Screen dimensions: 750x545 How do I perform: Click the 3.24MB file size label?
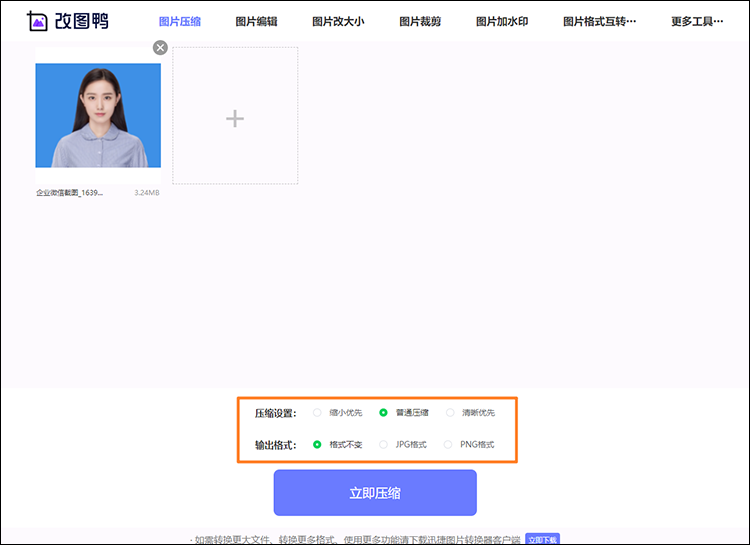[x=147, y=193]
